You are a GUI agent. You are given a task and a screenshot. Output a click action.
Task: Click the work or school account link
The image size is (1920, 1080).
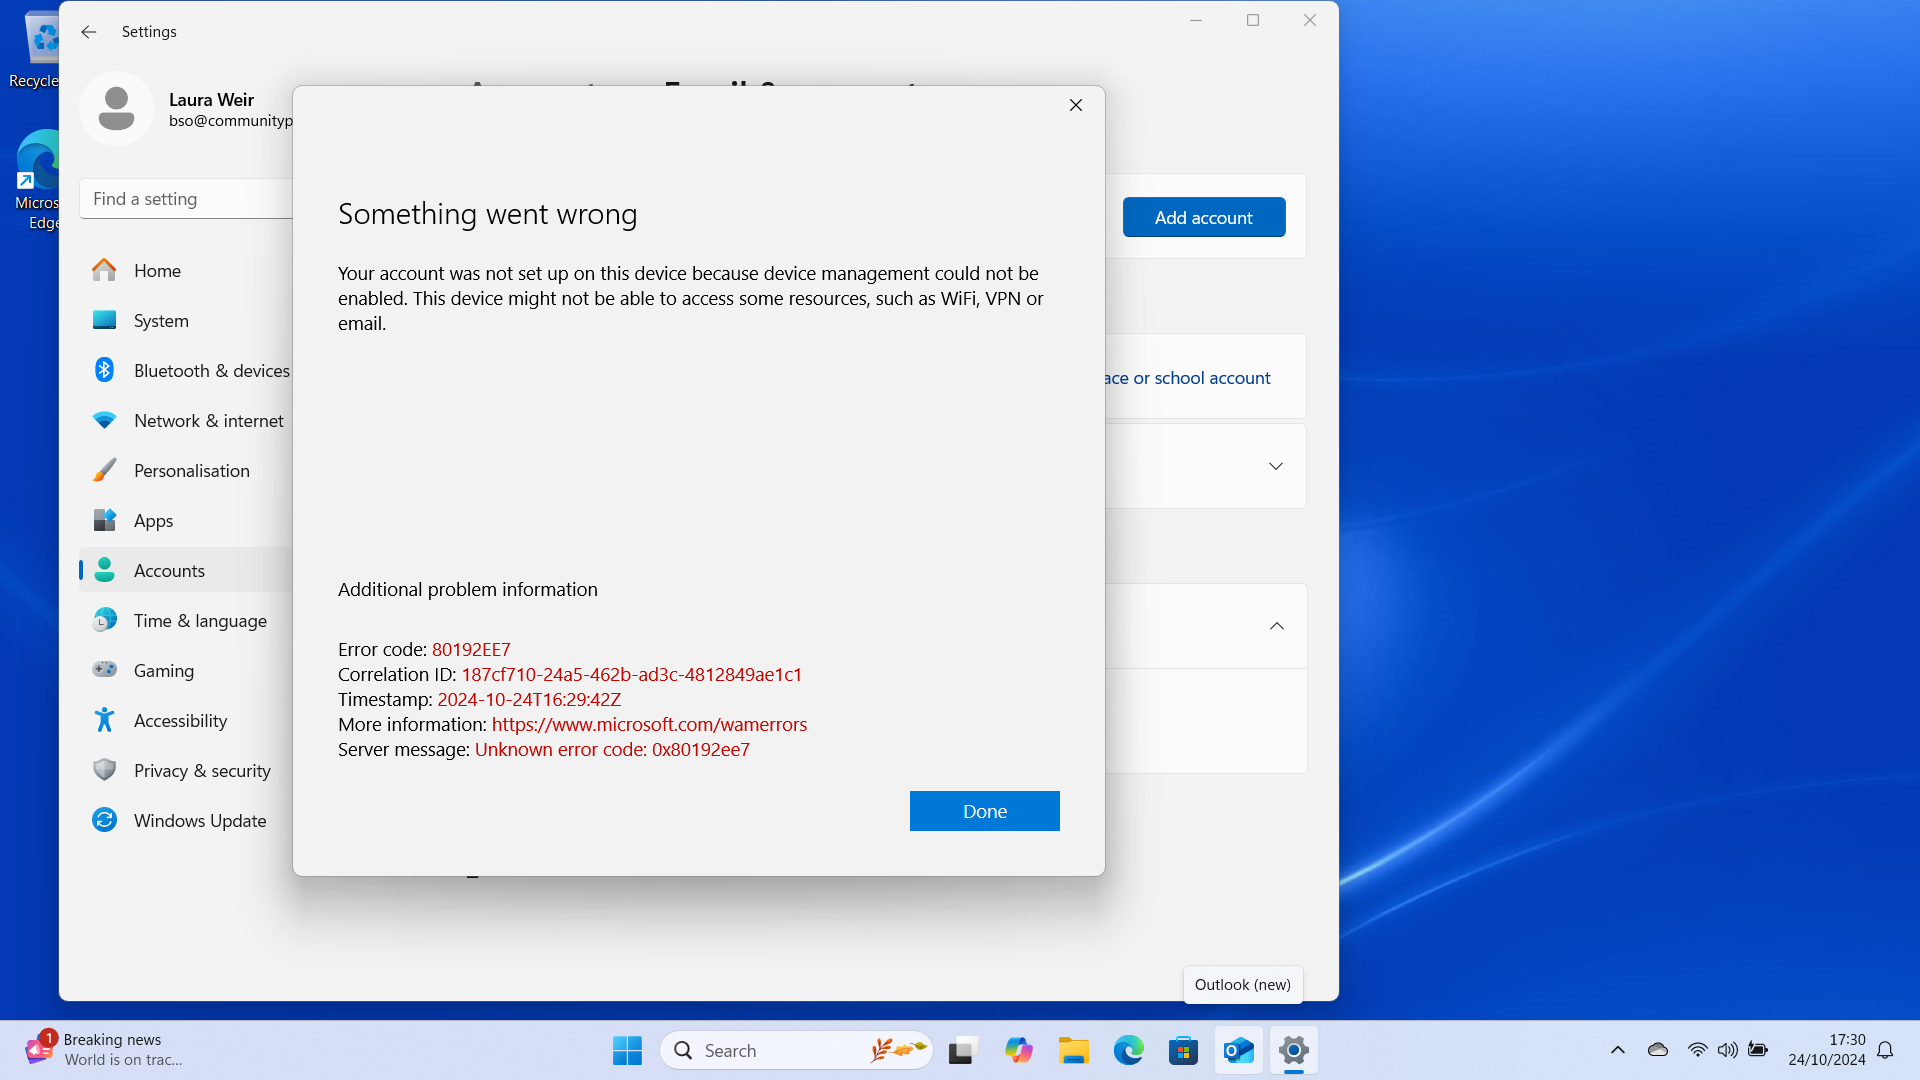(1187, 378)
